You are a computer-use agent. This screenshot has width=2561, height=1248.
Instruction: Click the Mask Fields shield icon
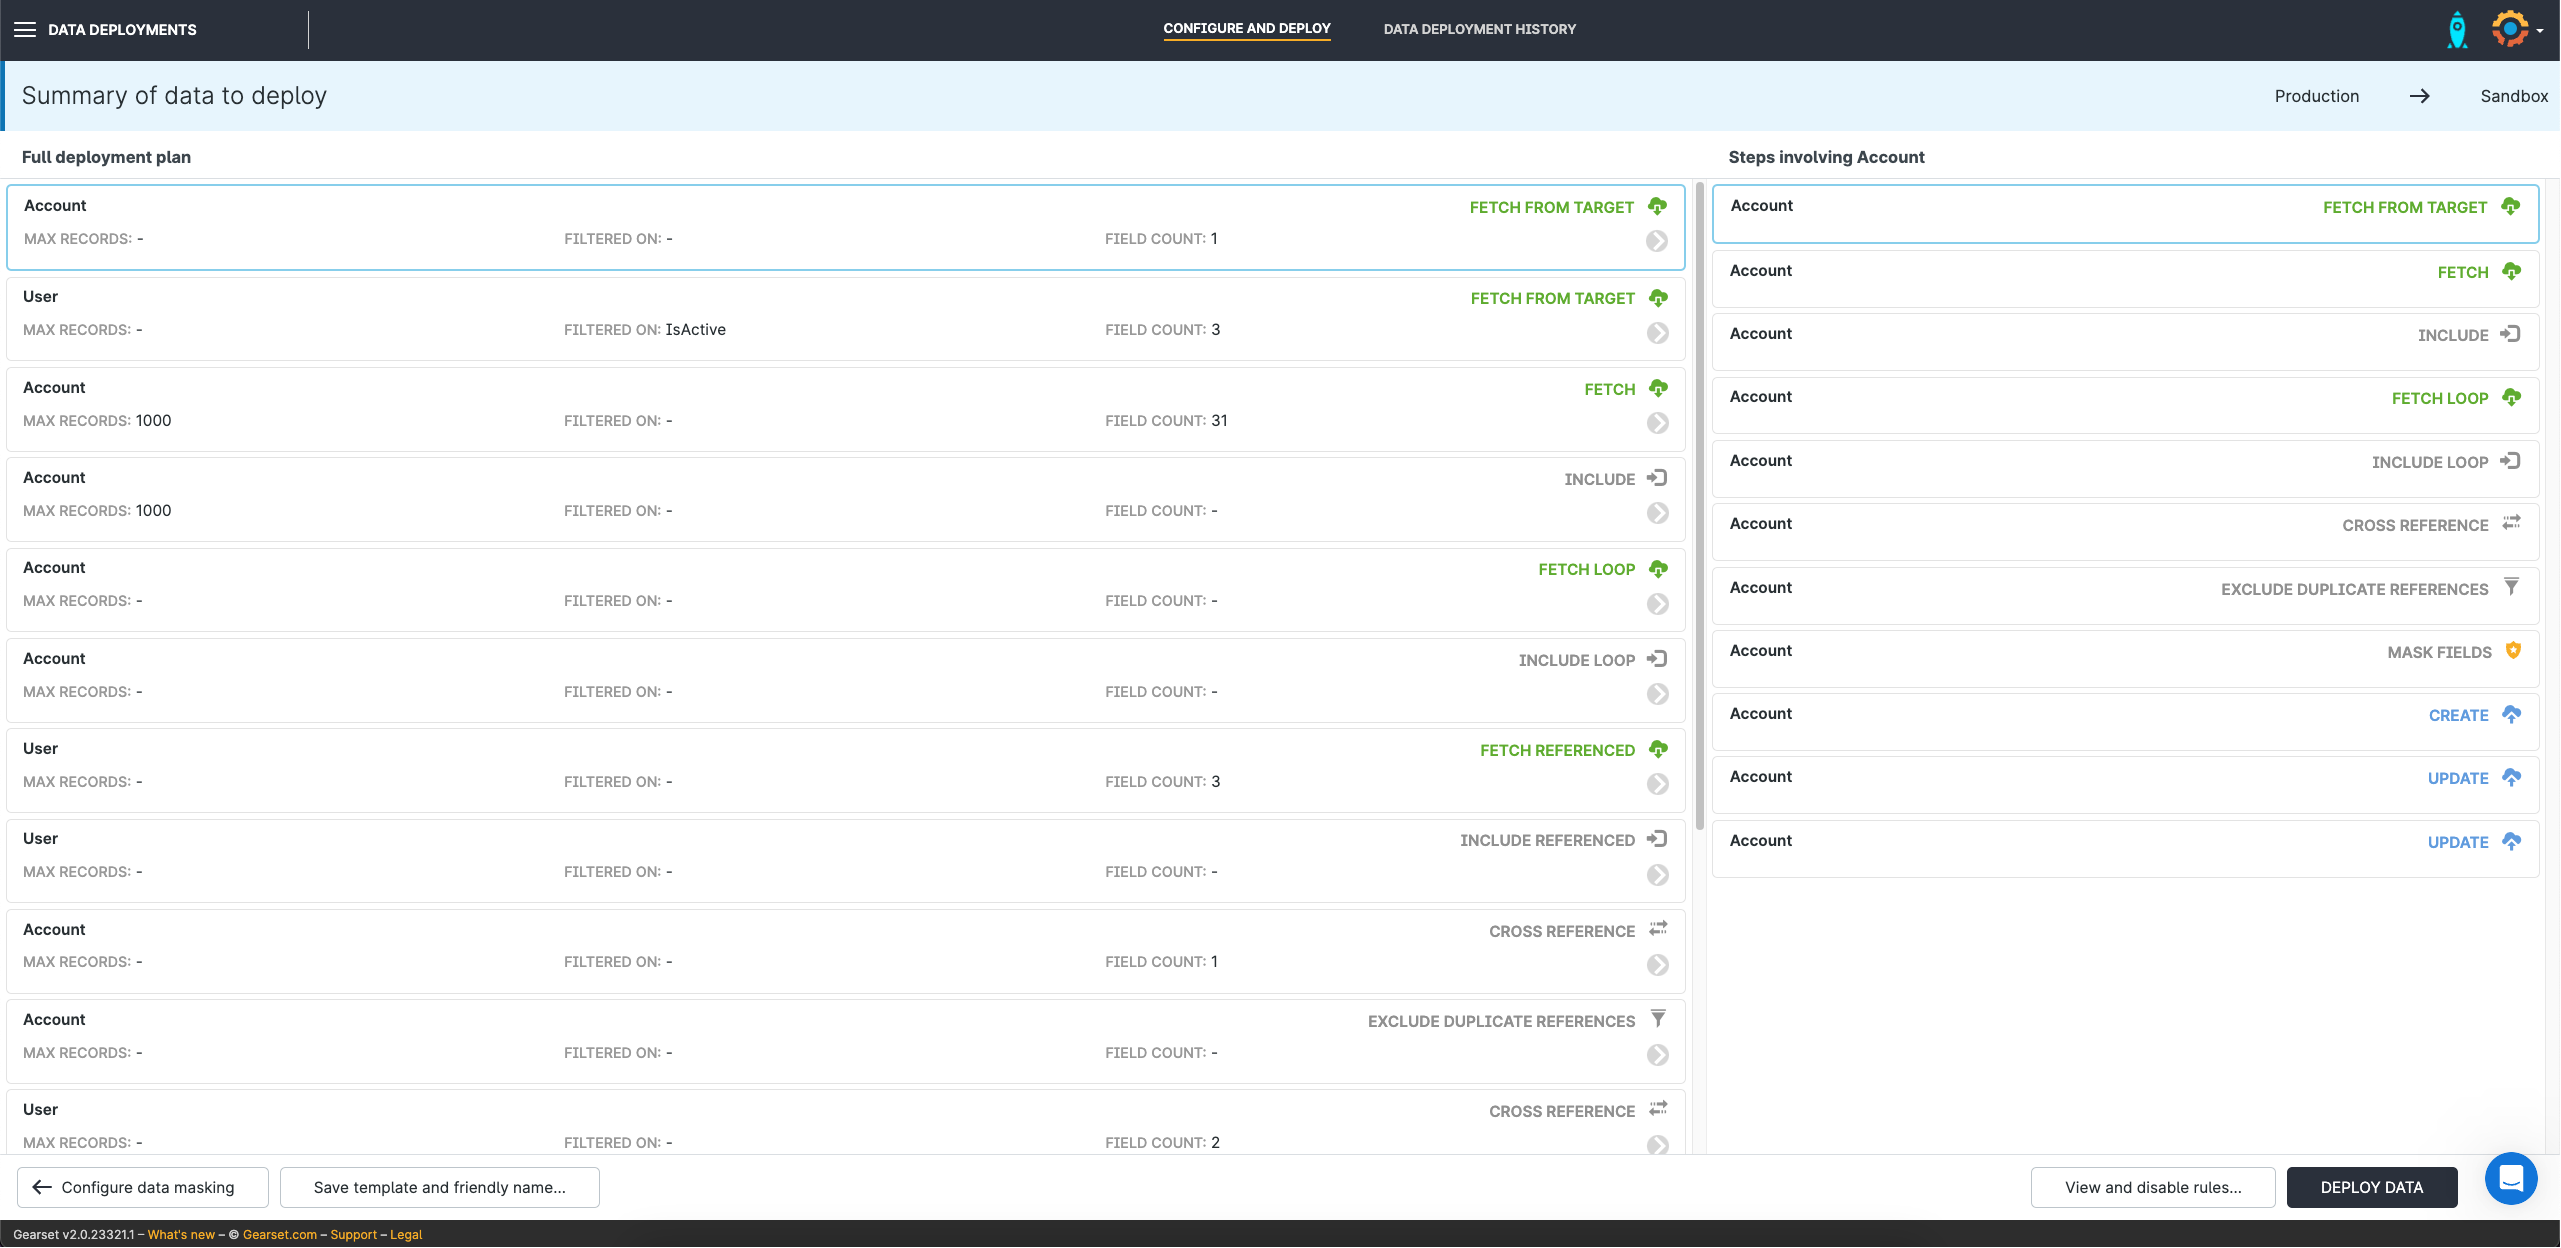(x=2513, y=651)
